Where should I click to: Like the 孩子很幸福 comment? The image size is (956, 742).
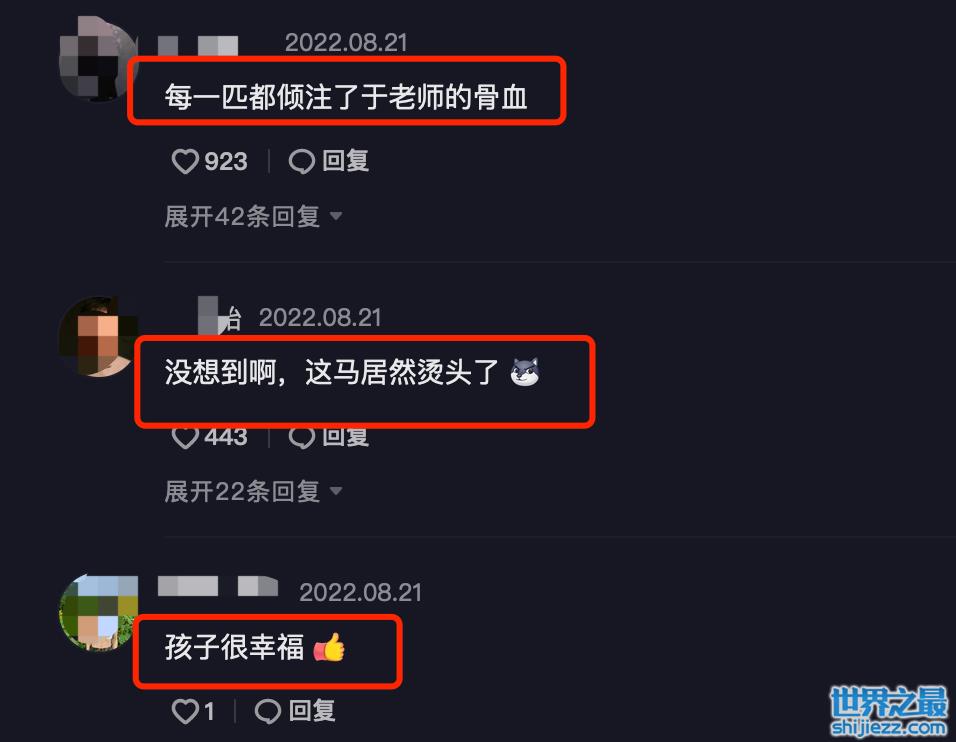click(185, 712)
